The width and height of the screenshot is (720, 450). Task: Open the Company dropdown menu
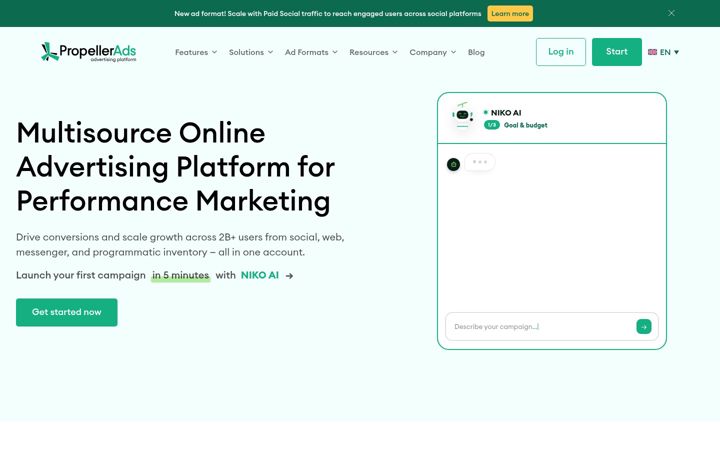click(x=433, y=52)
